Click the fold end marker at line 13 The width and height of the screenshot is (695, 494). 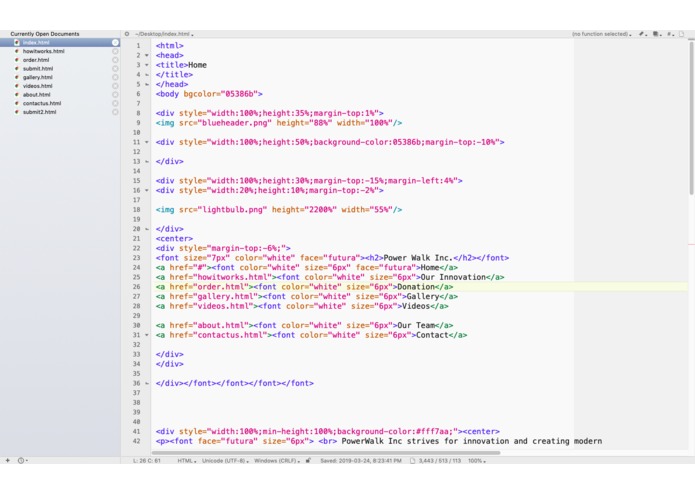pos(147,162)
